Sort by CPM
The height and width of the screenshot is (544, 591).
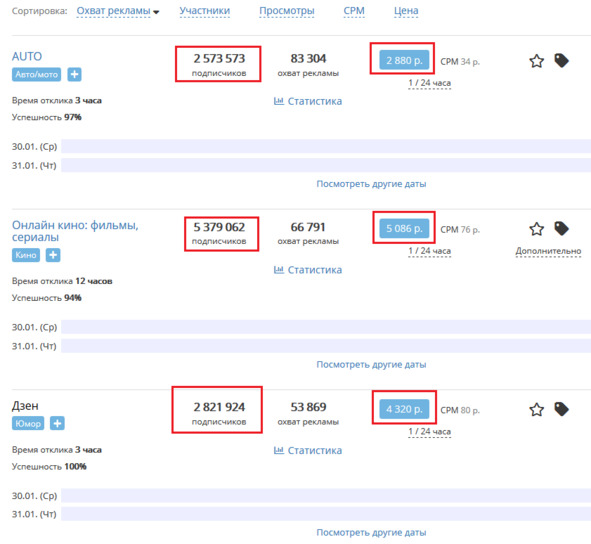coord(354,11)
